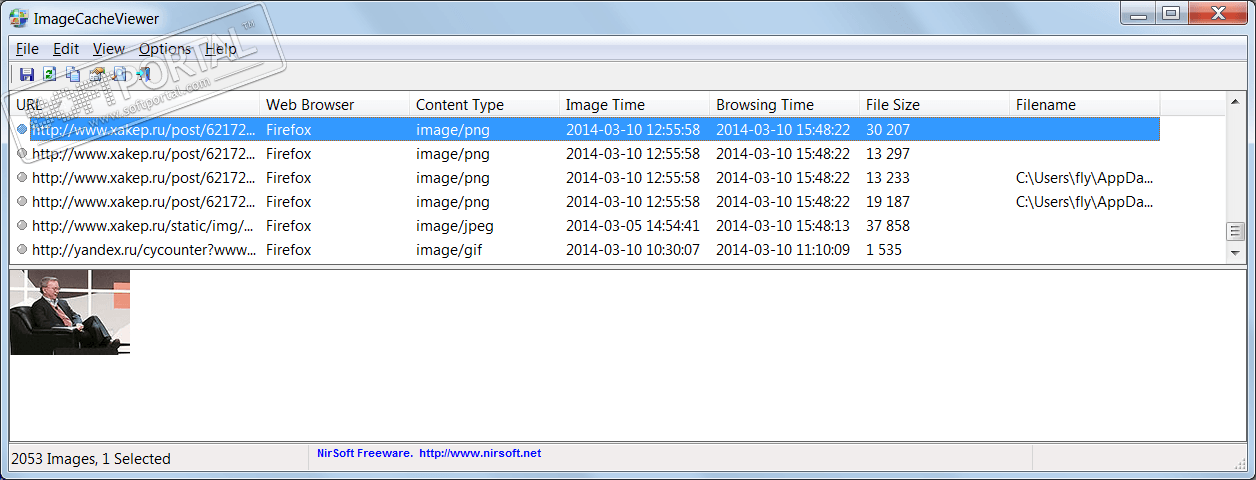
Task: Click the vertical scrollbar thumb in list
Action: point(1235,232)
